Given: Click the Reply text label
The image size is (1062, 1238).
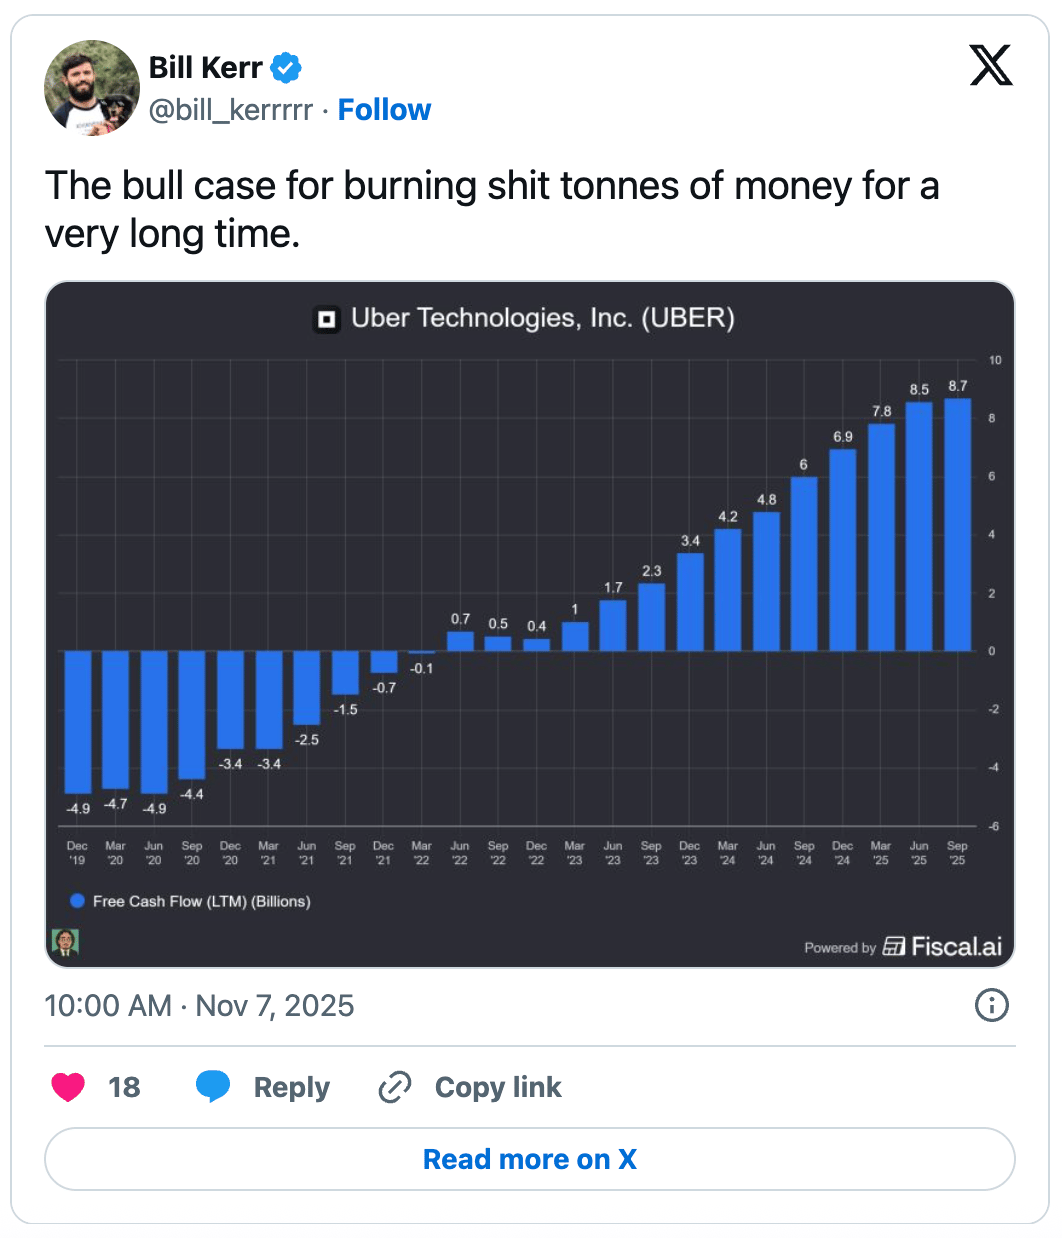Looking at the screenshot, I should 291,1087.
